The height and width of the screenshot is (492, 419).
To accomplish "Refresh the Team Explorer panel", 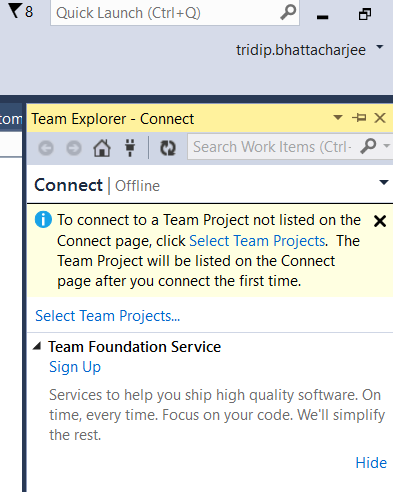I will [x=168, y=148].
